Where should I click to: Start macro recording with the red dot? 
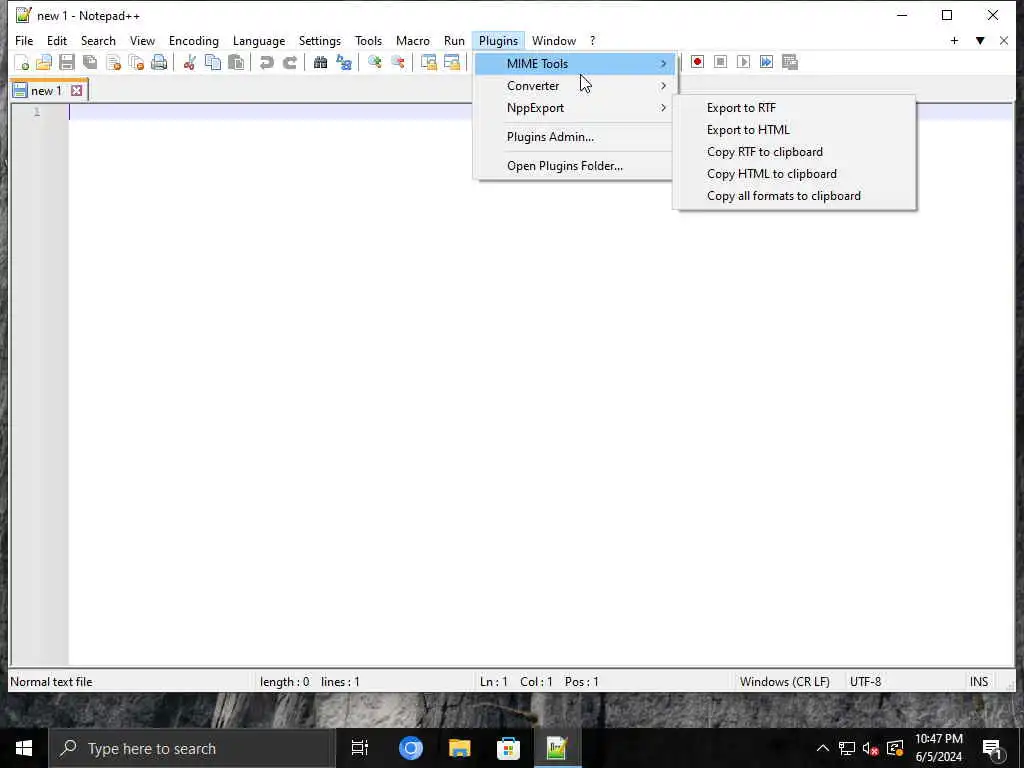click(x=697, y=62)
